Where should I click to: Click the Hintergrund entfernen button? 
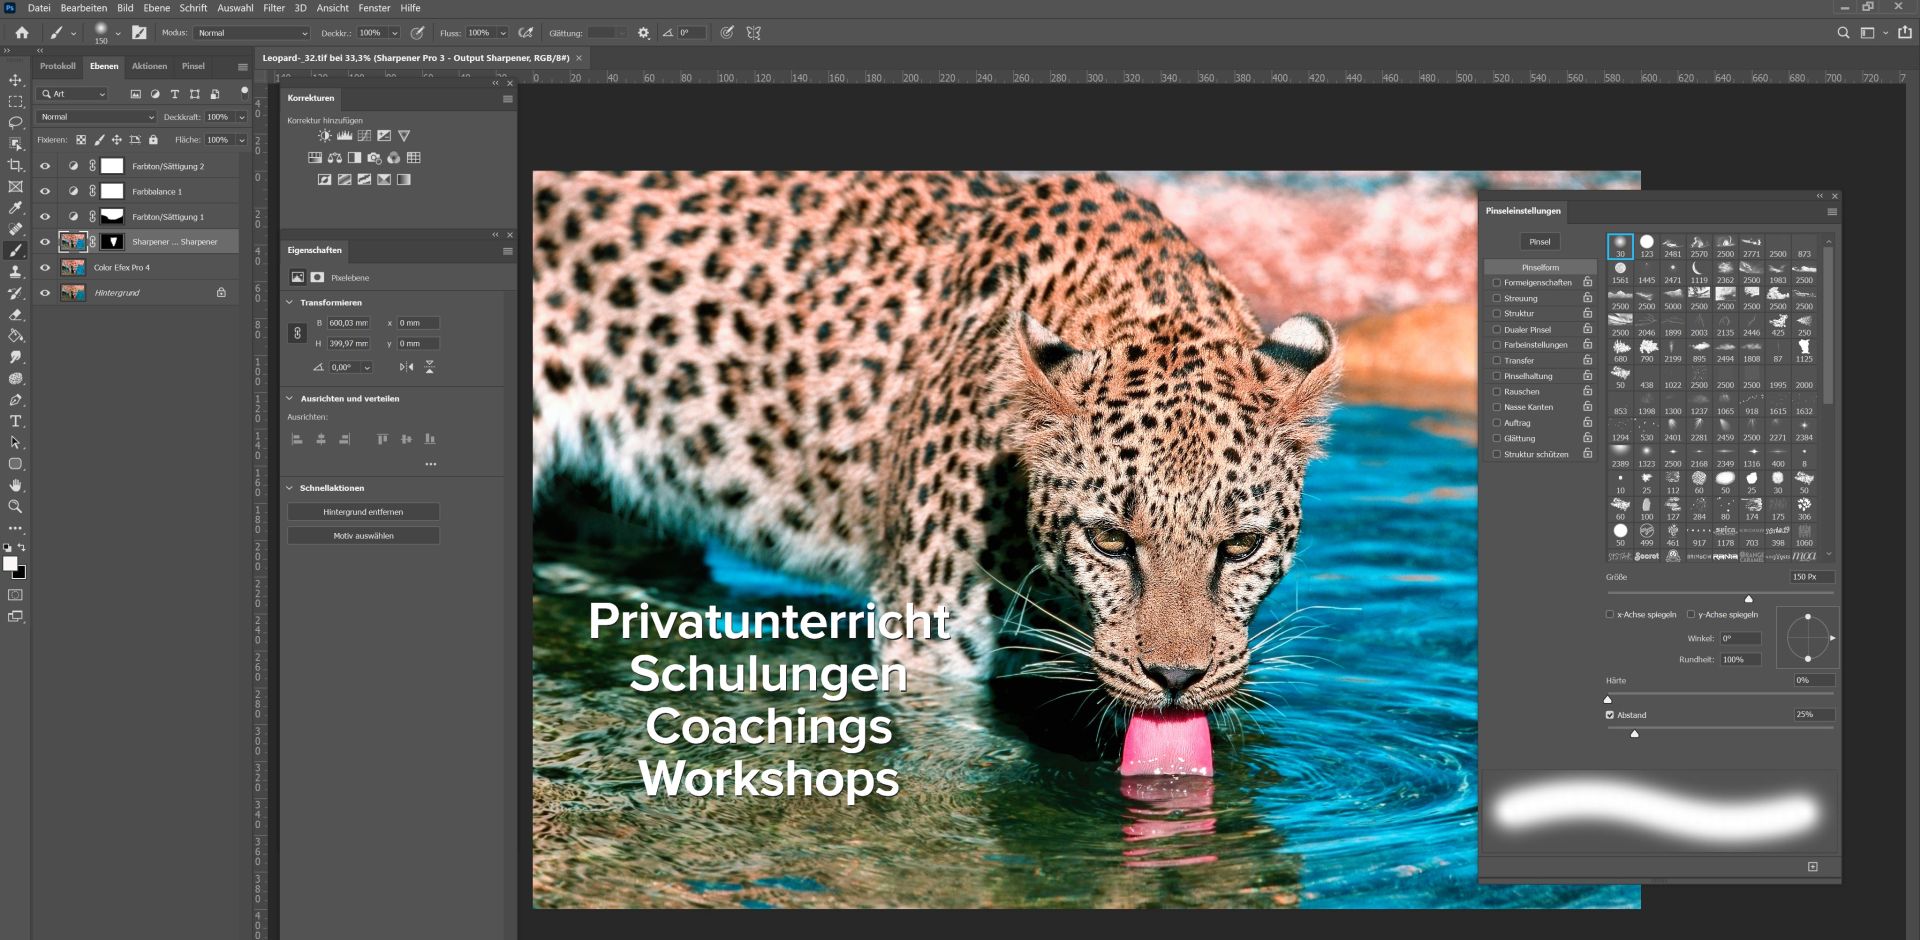coord(363,512)
